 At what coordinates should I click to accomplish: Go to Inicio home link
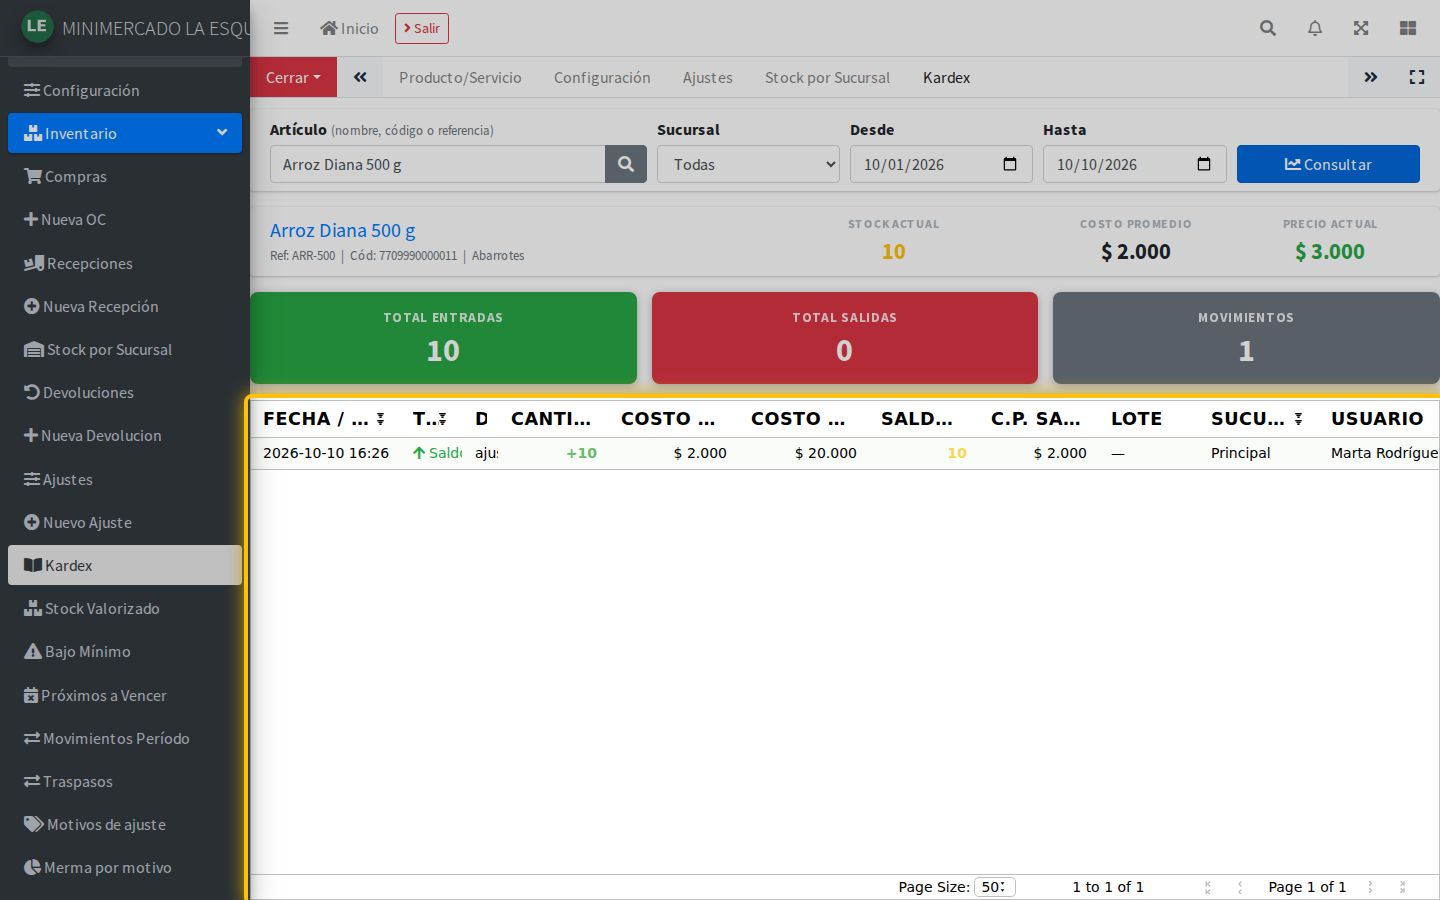coord(349,28)
